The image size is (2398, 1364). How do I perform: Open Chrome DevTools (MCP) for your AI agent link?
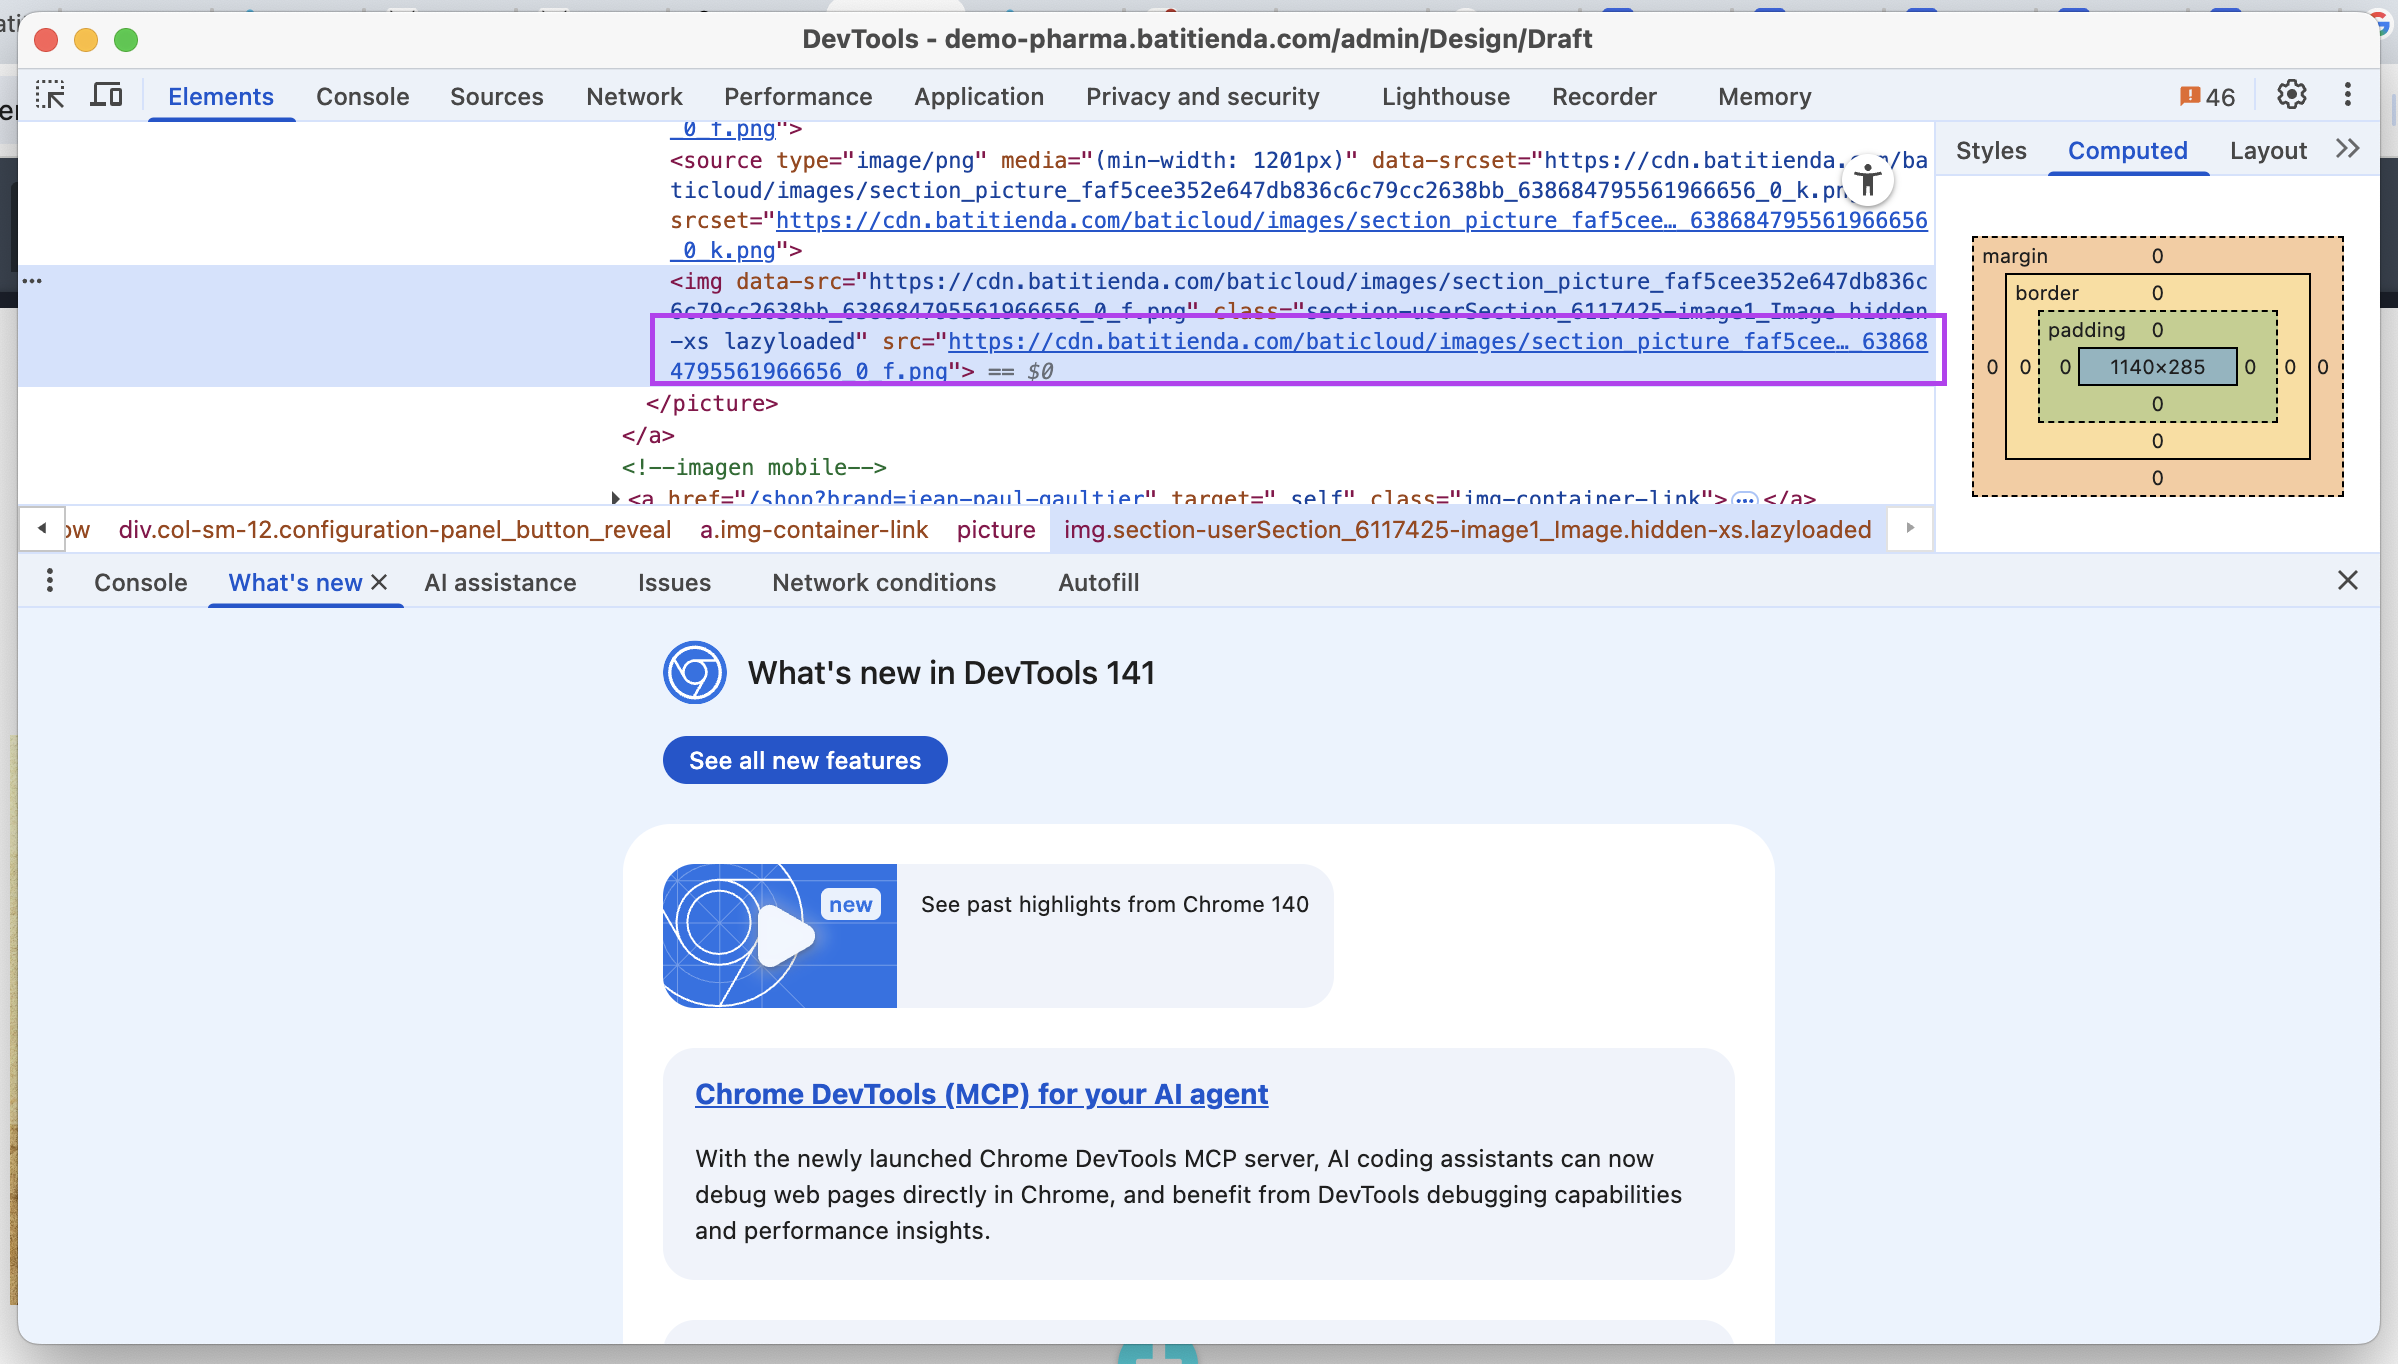[x=981, y=1094]
